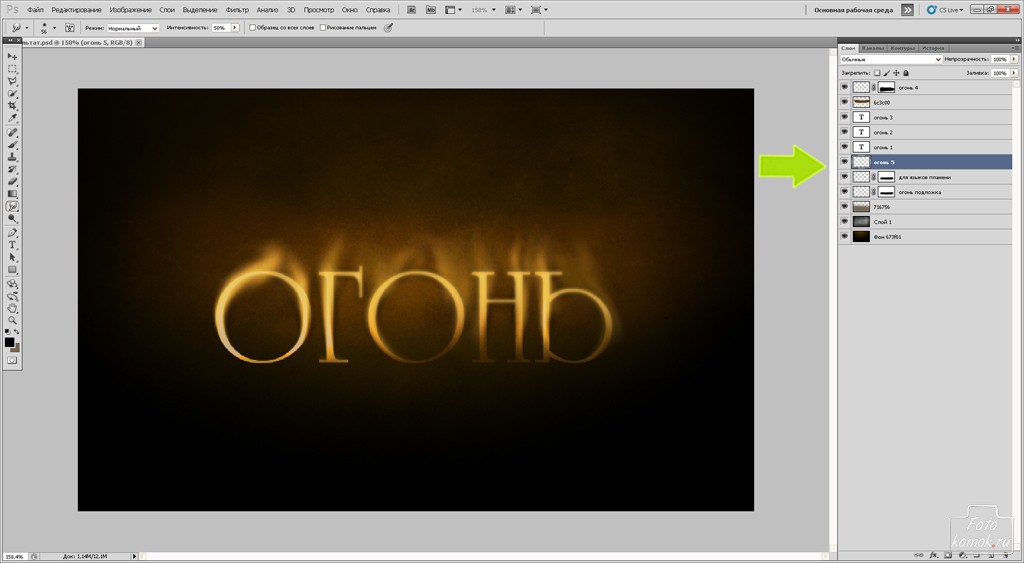1024x563 pixels.
Task: Open the 'Непрозрачность' opacity arrow
Action: (1014, 59)
